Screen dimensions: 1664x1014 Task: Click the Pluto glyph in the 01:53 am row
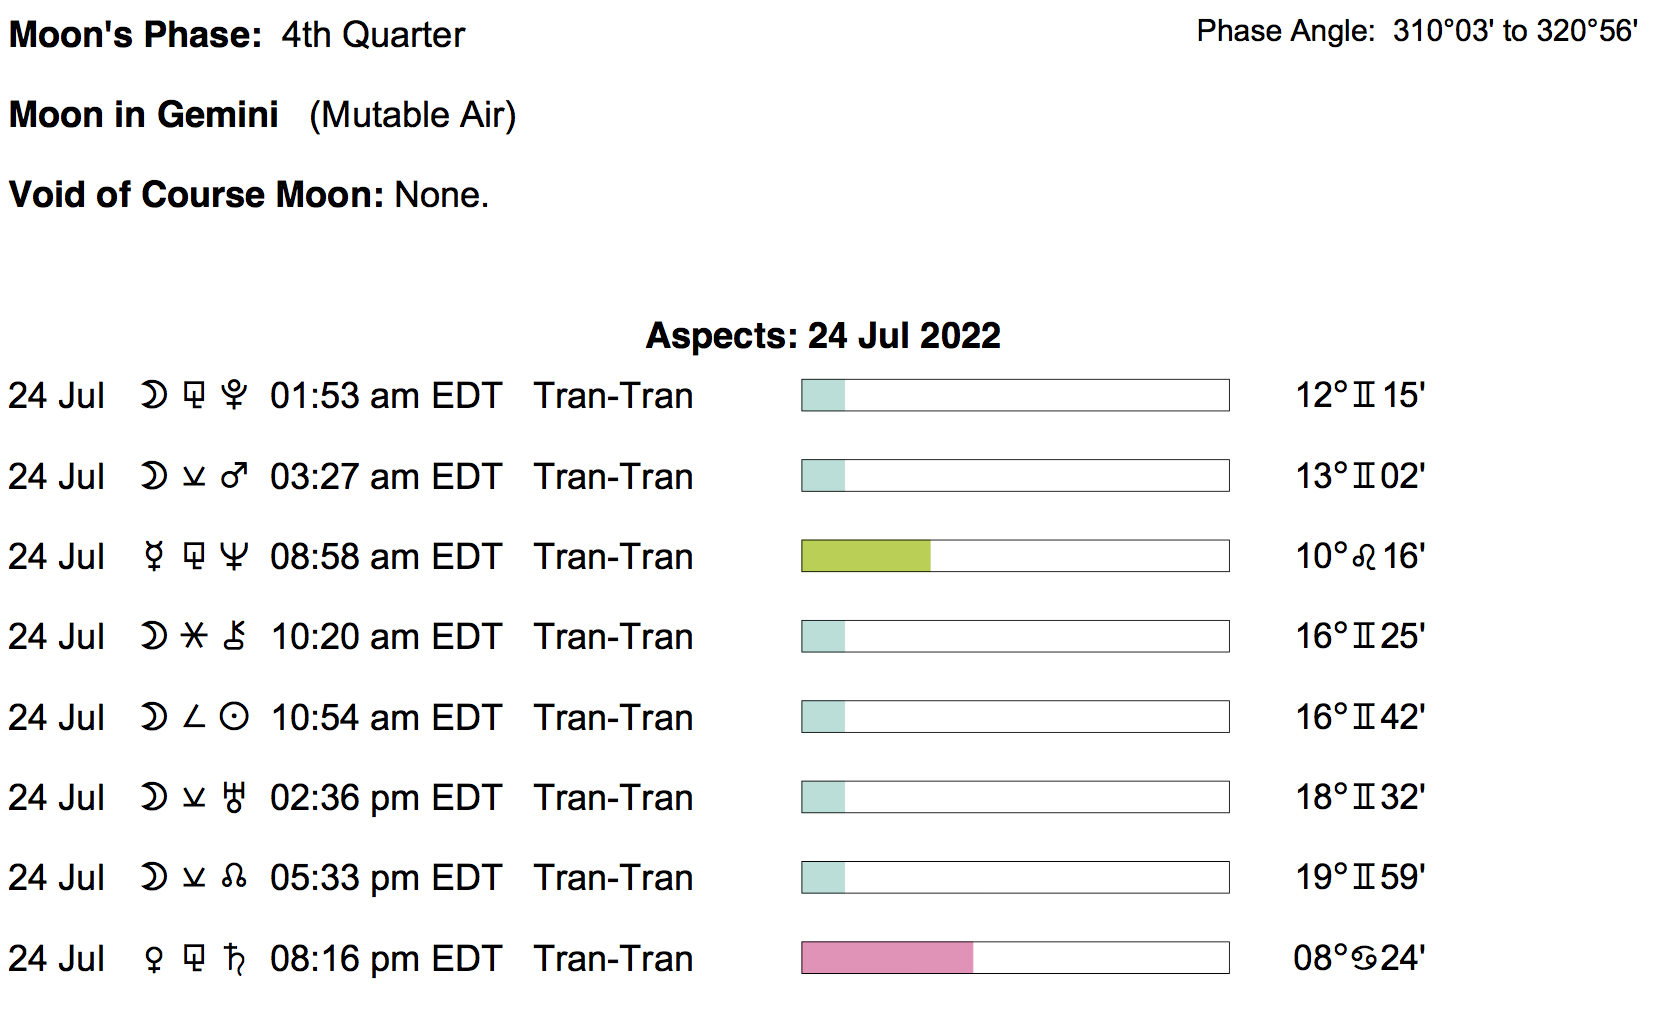(x=234, y=395)
